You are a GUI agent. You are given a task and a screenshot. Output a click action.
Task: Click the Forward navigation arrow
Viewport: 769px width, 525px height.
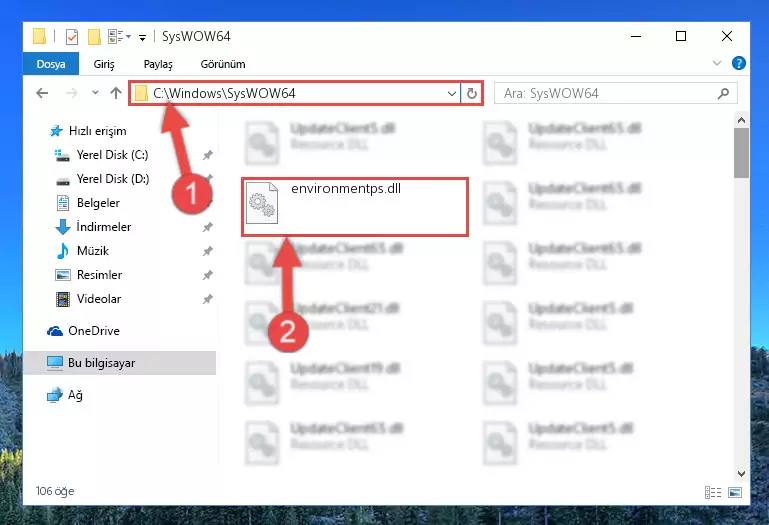coord(72,93)
